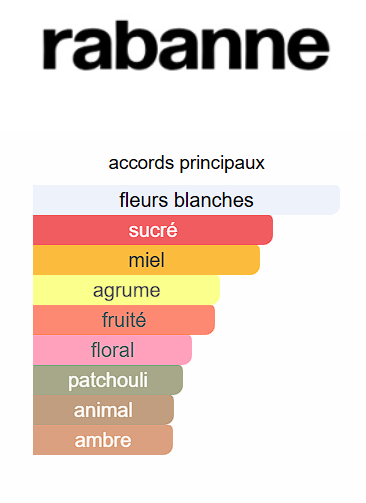Image resolution: width=366 pixels, height=503 pixels.
Task: Click the 'agrume' text
Action: point(127,291)
